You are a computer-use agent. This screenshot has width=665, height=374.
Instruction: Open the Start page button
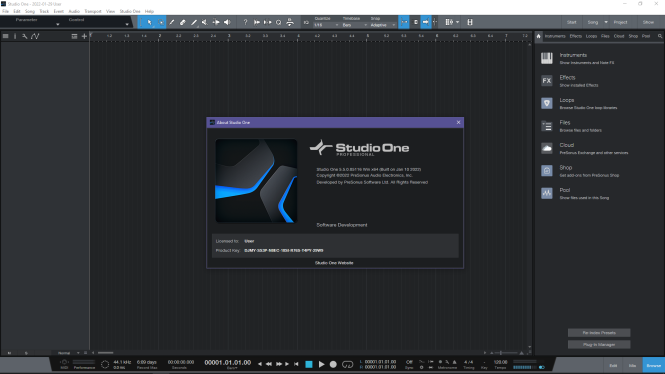[572, 22]
